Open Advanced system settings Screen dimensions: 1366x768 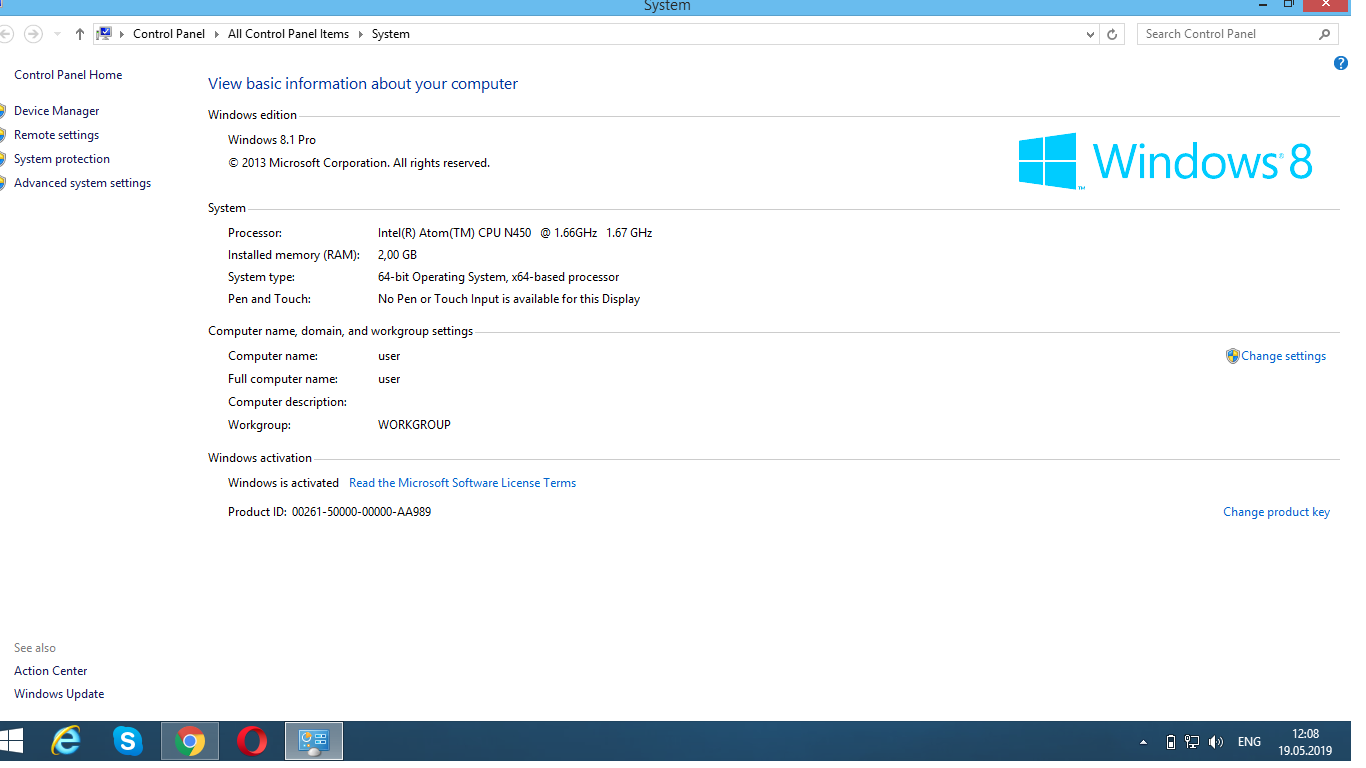(83, 183)
